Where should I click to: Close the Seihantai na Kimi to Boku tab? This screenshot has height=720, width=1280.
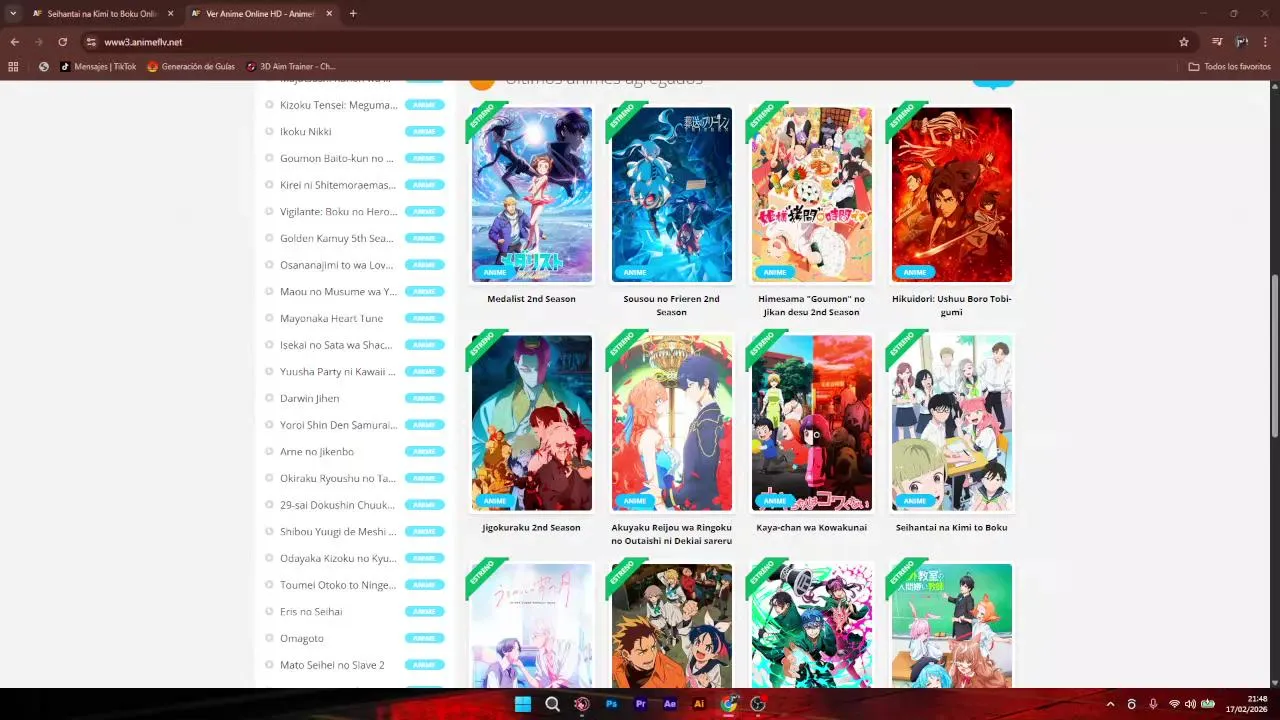pyautogui.click(x=170, y=14)
